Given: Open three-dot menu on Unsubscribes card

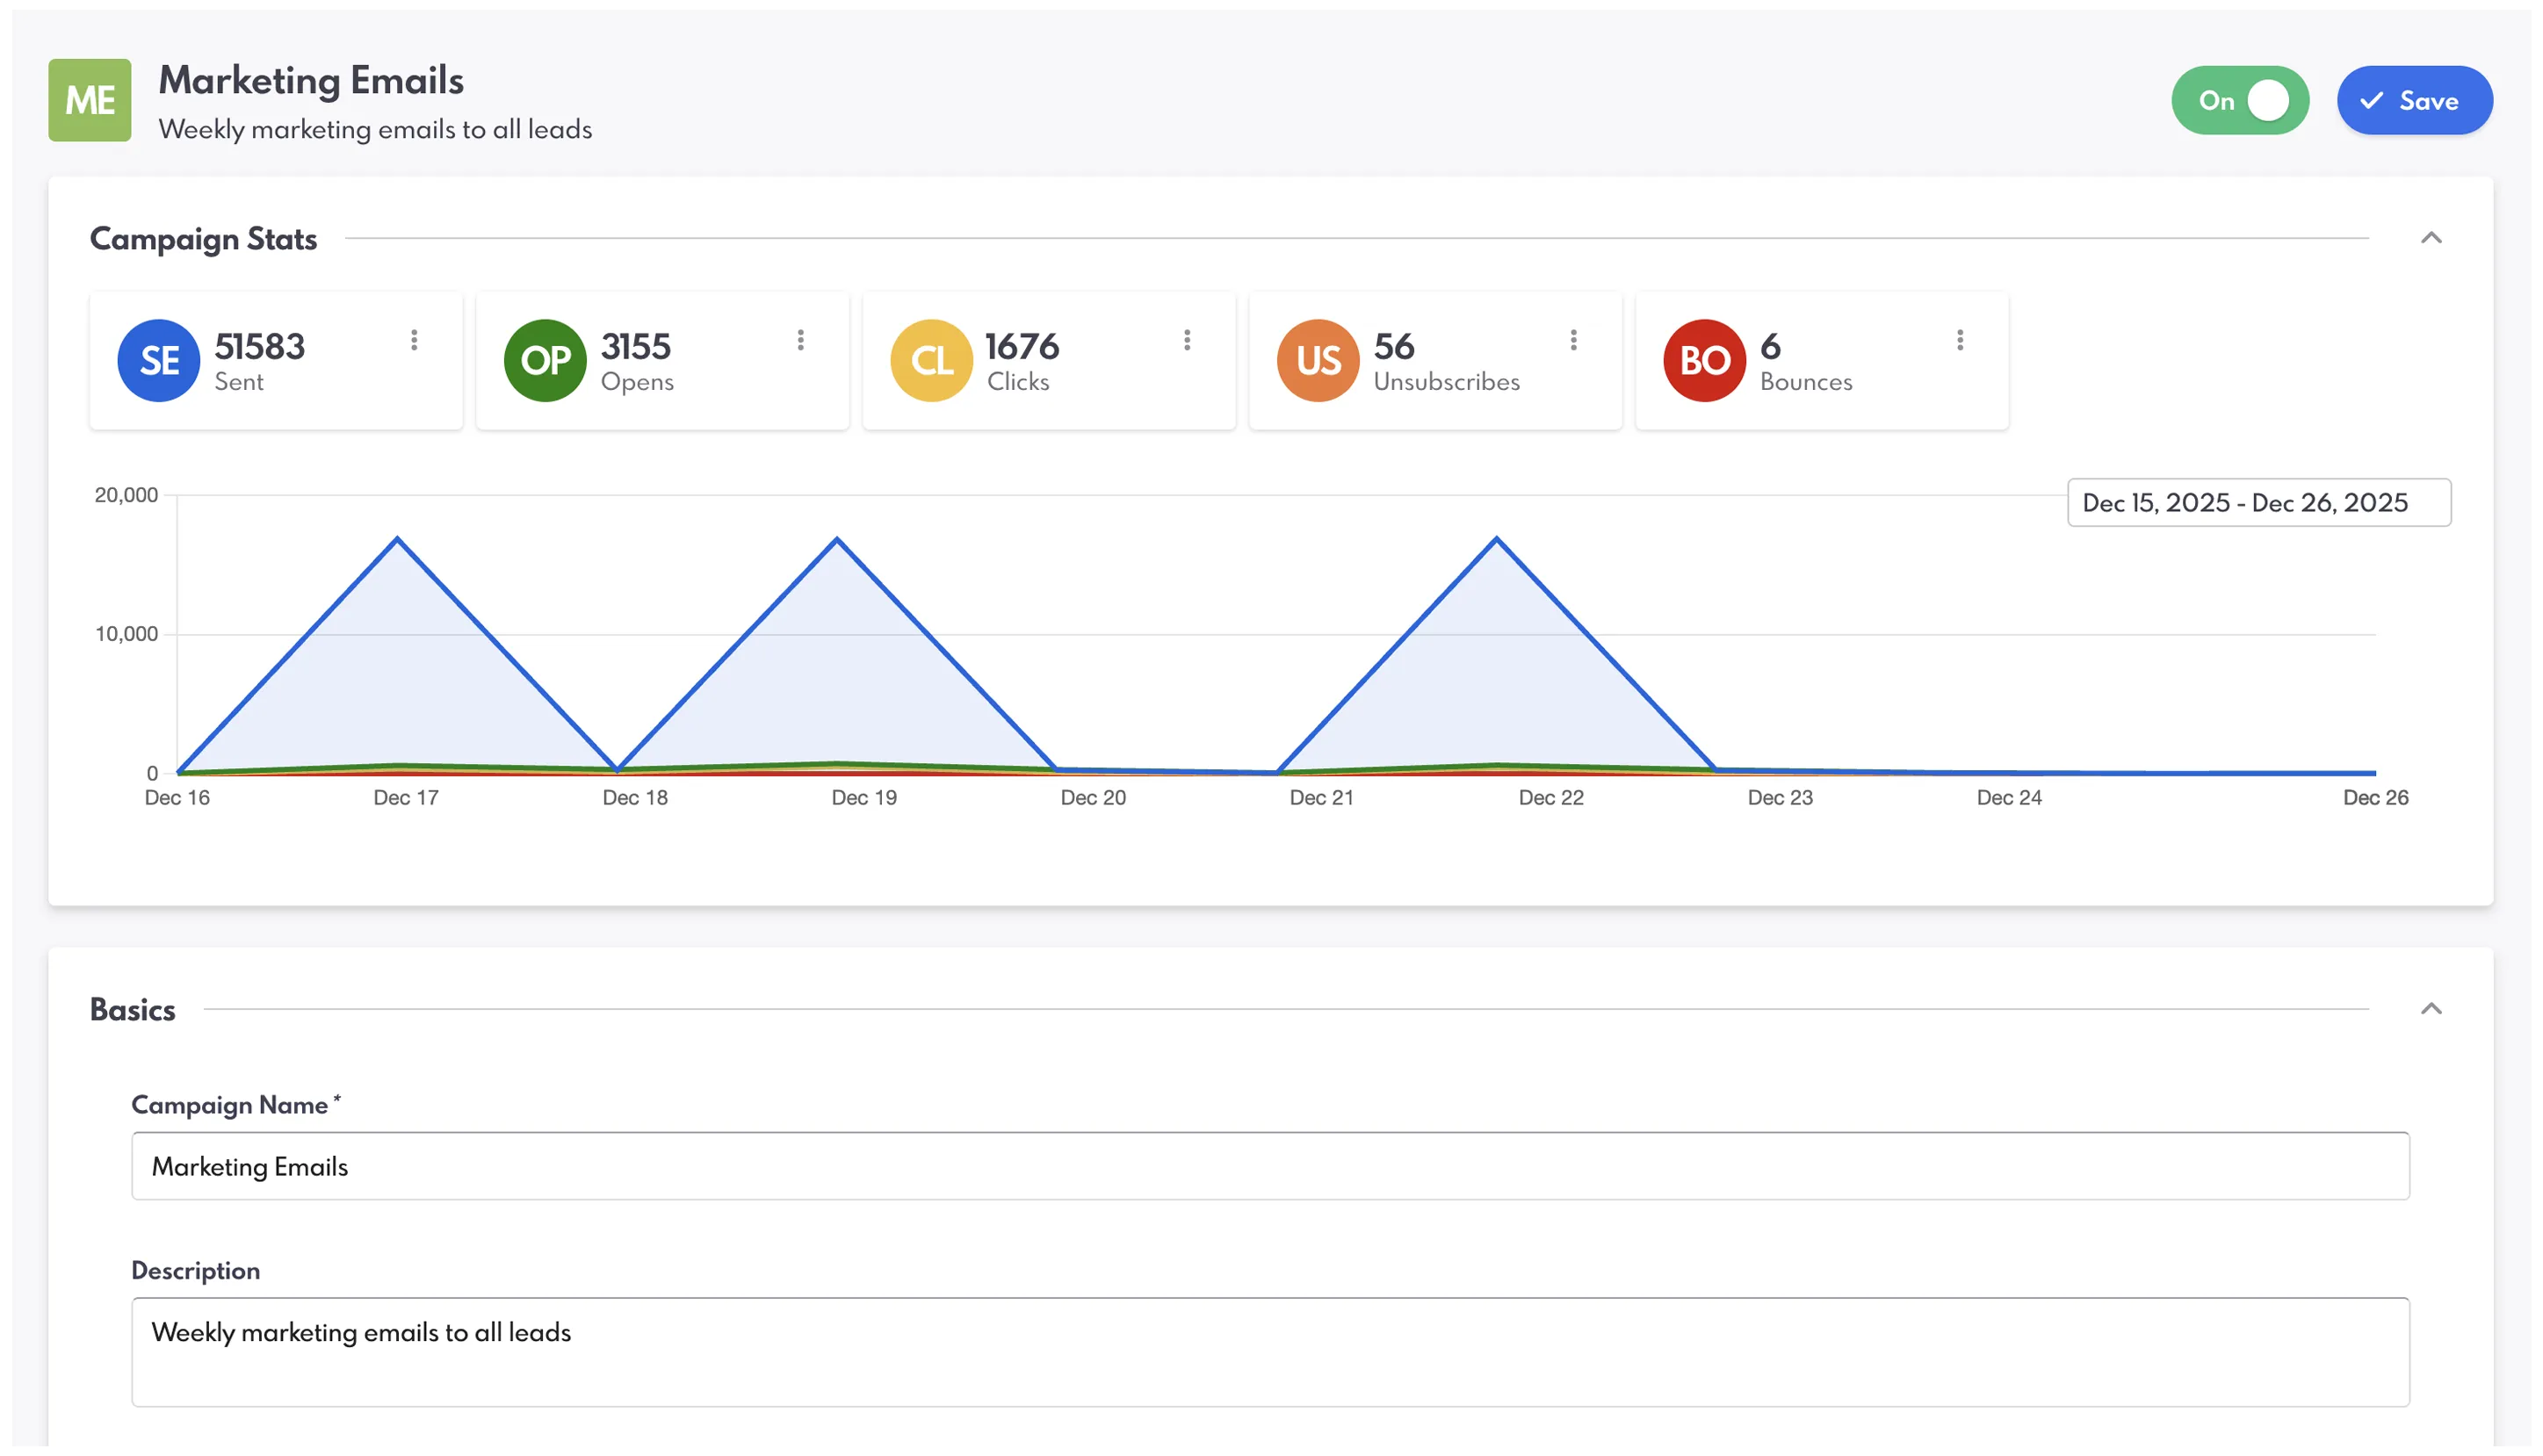Looking at the screenshot, I should pyautogui.click(x=1573, y=340).
